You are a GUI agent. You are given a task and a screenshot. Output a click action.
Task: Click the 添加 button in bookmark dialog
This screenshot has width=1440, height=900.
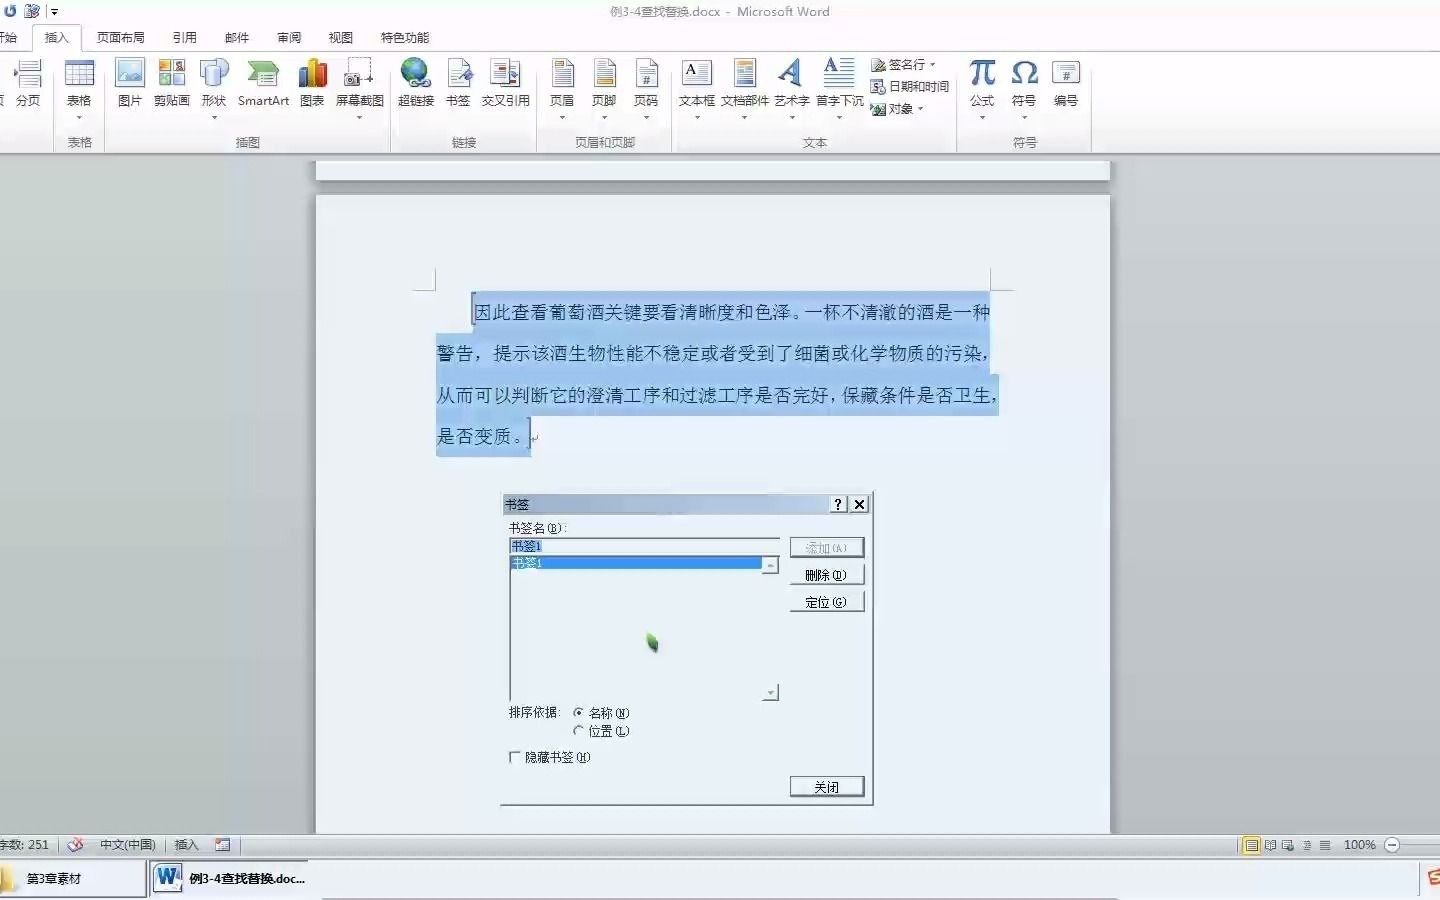tap(826, 548)
